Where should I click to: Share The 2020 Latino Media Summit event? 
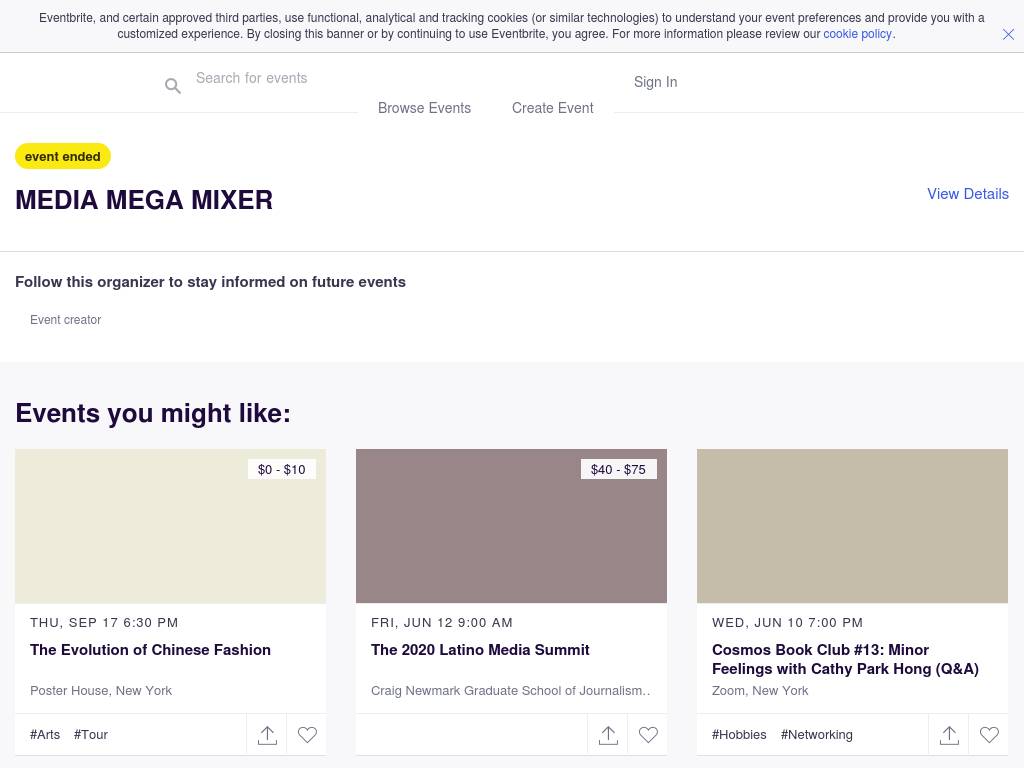608,735
